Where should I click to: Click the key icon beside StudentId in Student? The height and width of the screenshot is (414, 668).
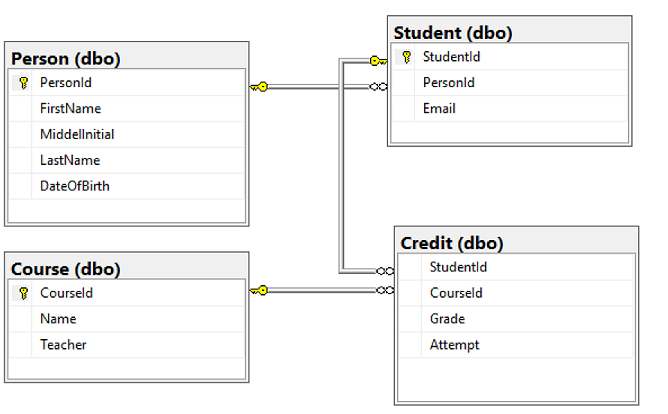click(x=406, y=57)
